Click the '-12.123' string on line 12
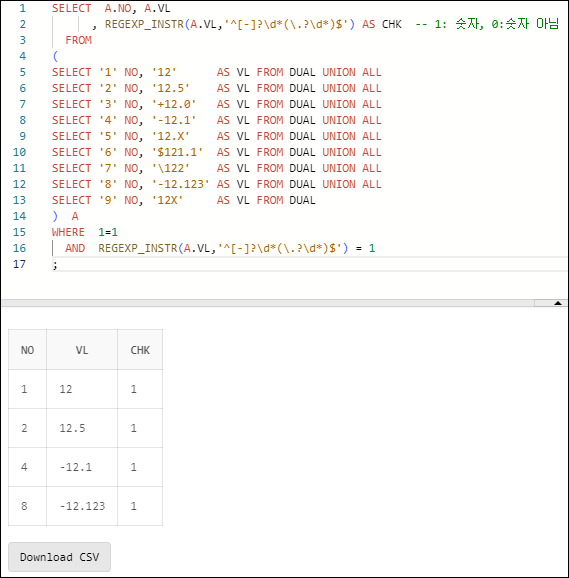569x578 pixels. point(181,184)
